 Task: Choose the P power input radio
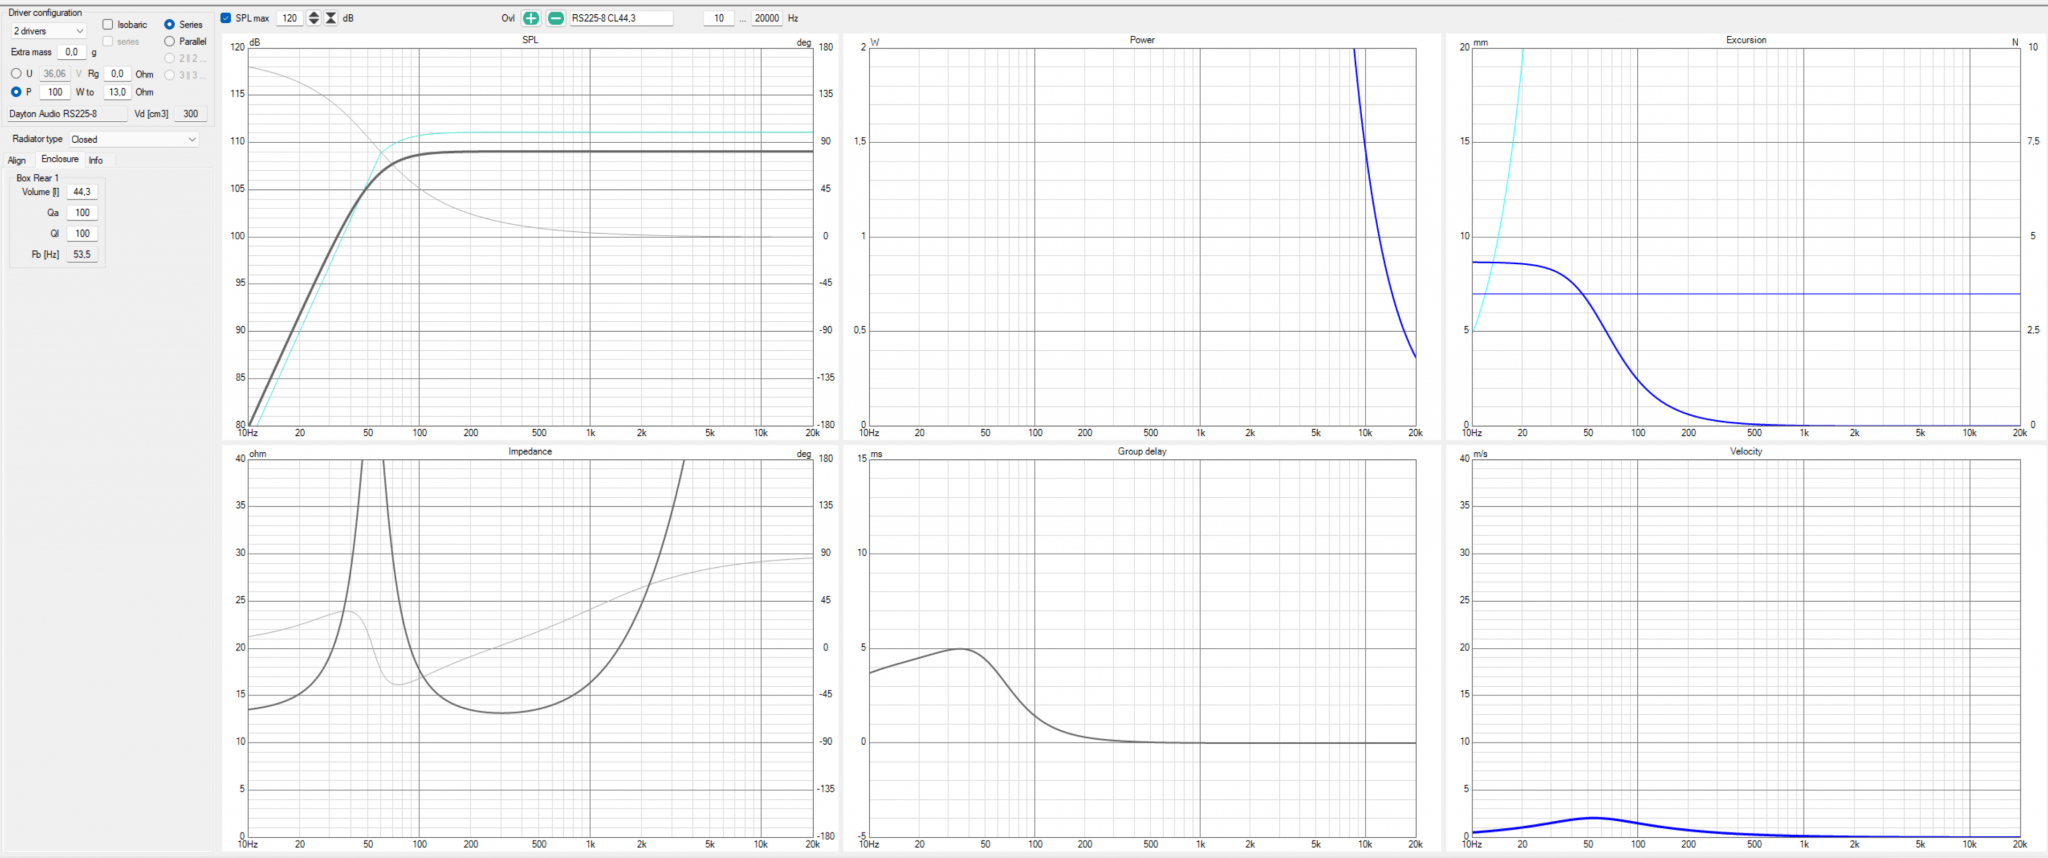click(16, 92)
